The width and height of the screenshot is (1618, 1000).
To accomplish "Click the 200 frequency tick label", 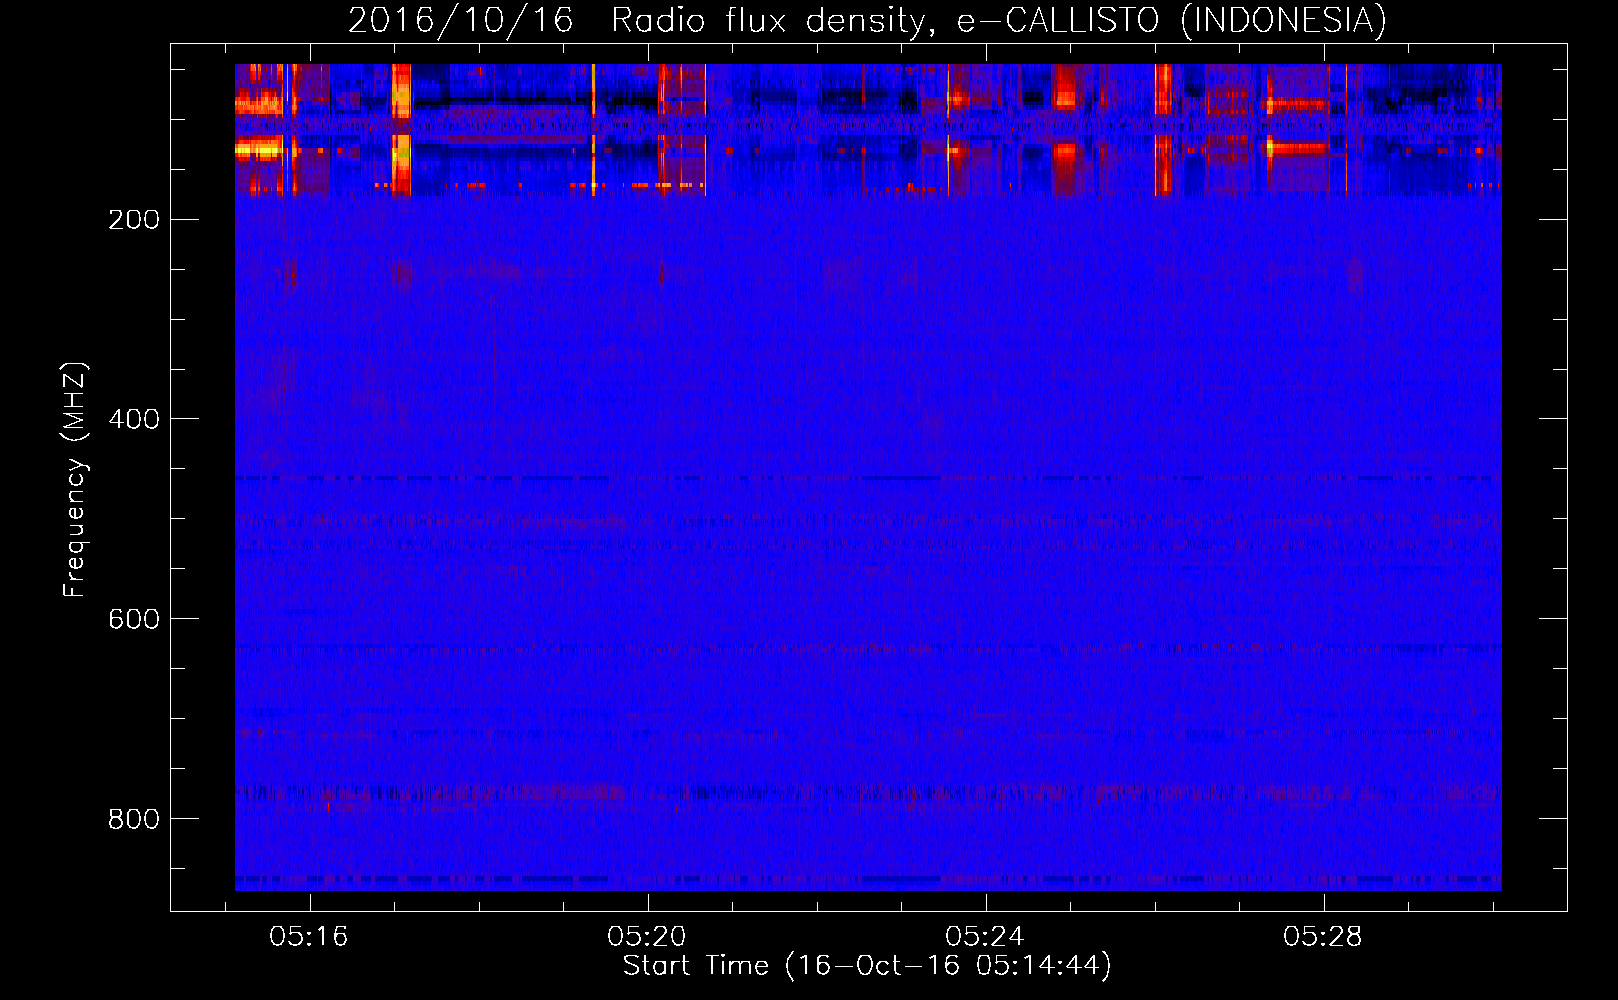I will point(134,219).
